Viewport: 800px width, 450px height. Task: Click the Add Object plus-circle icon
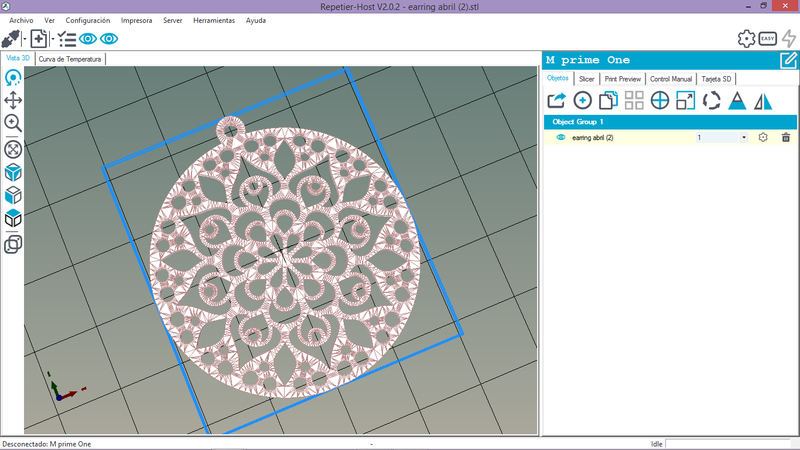click(x=582, y=100)
